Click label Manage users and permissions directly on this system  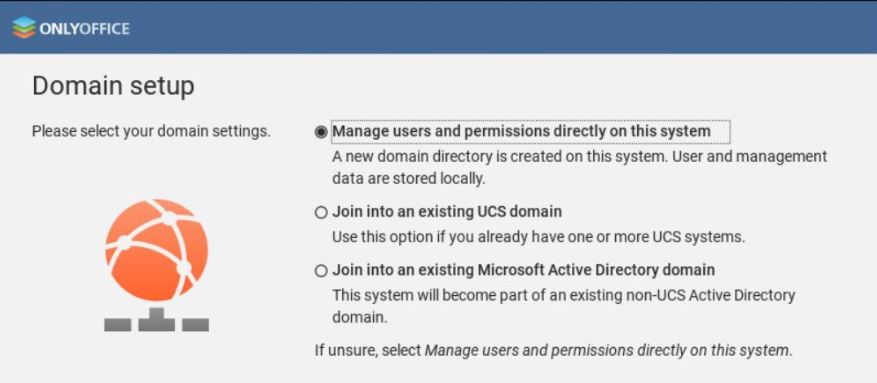coord(522,131)
